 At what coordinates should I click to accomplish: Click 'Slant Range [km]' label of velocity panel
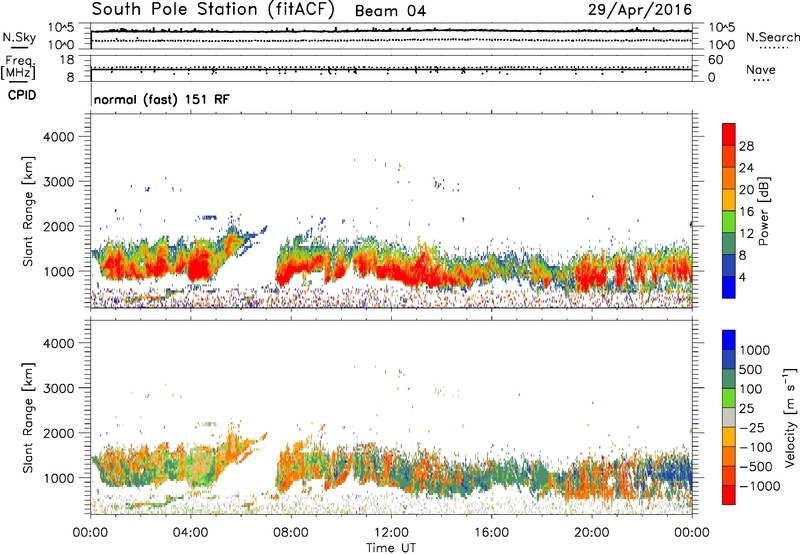28,417
